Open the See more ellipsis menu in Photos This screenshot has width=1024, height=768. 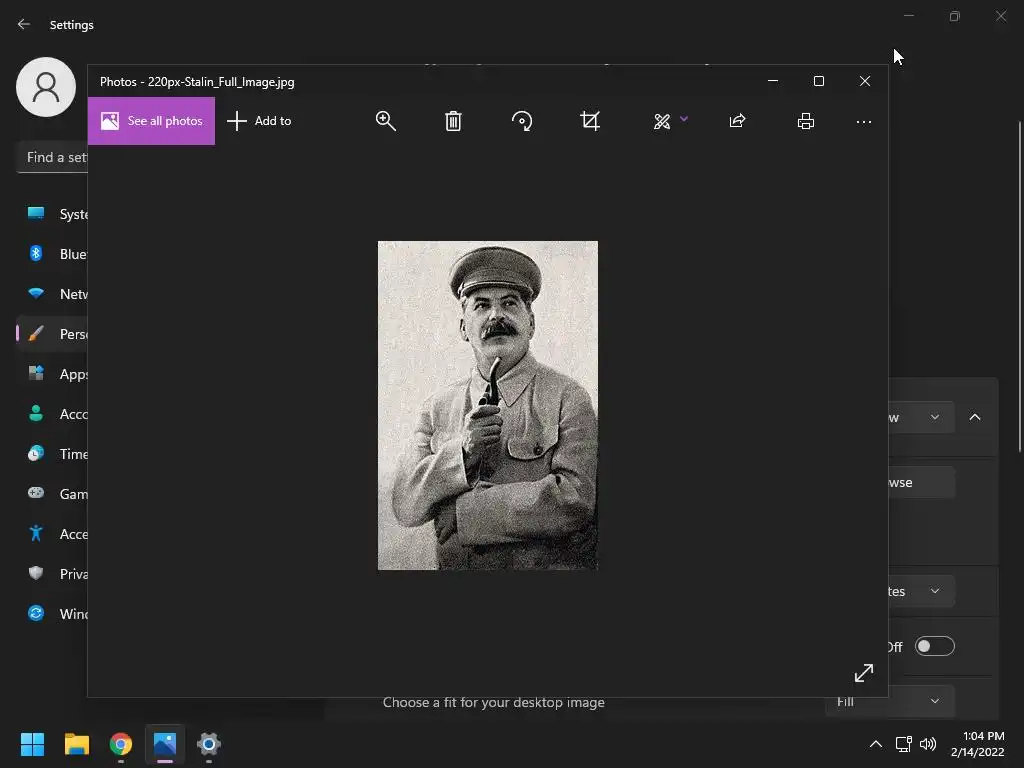863,121
